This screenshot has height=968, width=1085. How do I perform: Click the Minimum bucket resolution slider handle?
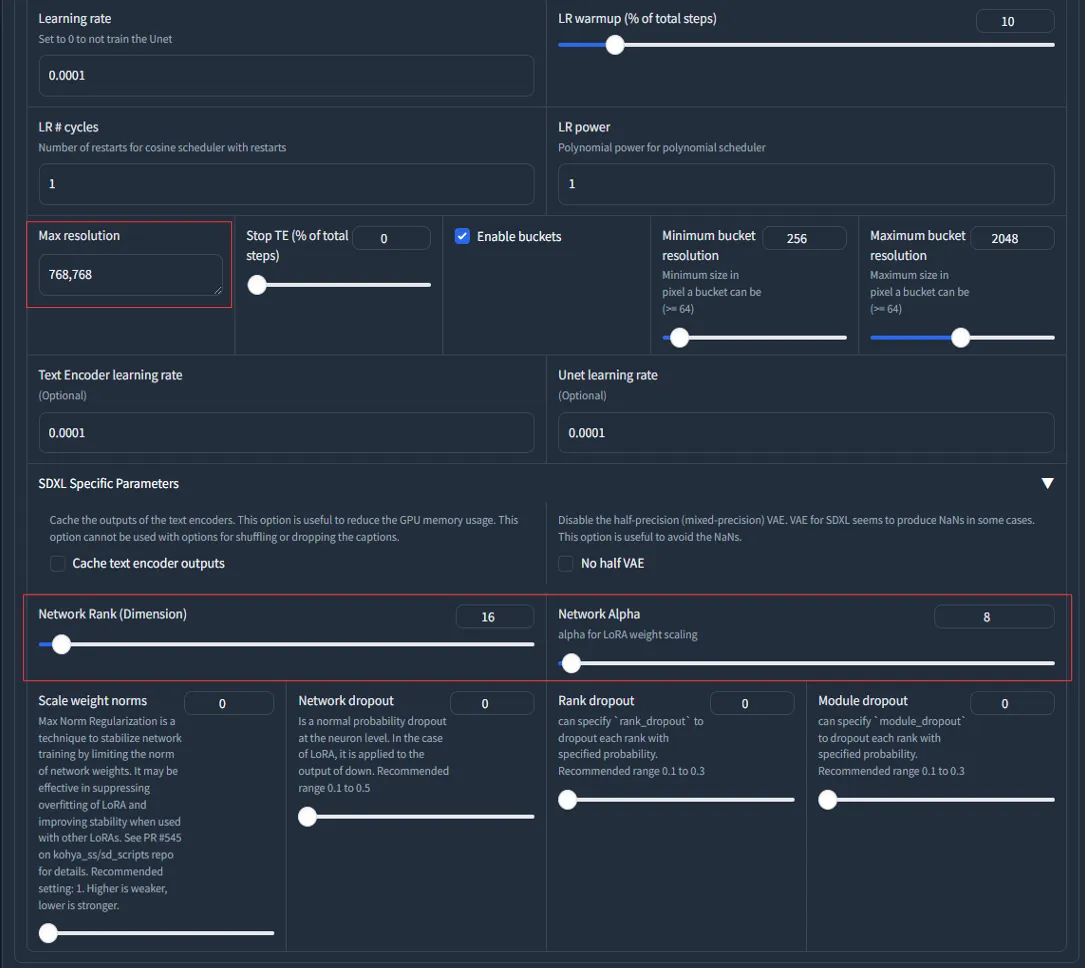click(680, 338)
